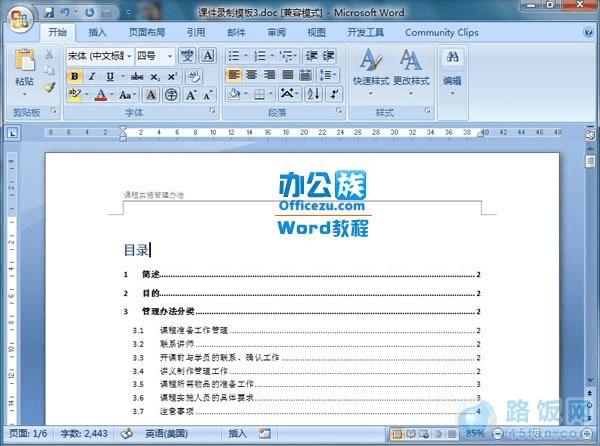This screenshot has width=600, height=446.
Task: Open 审阅 review tab
Action: point(276,33)
